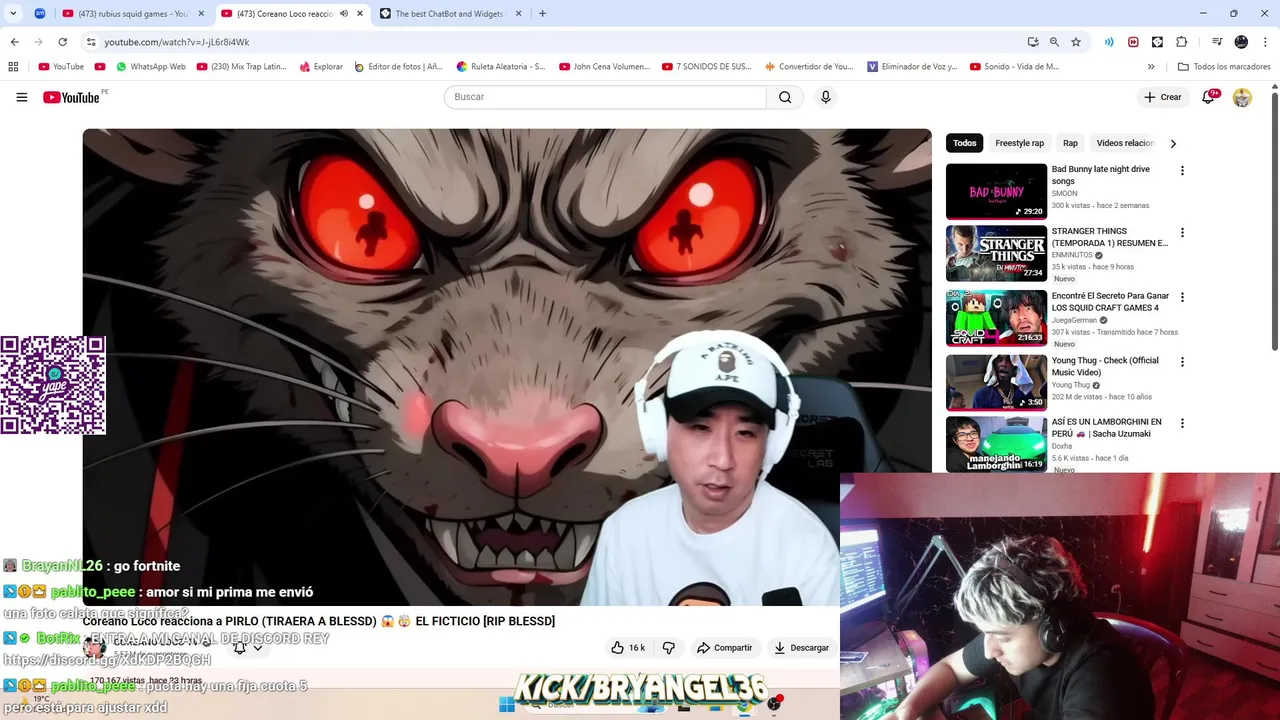
Task: Click the address bar URL youtube.com/watch
Action: 177,42
